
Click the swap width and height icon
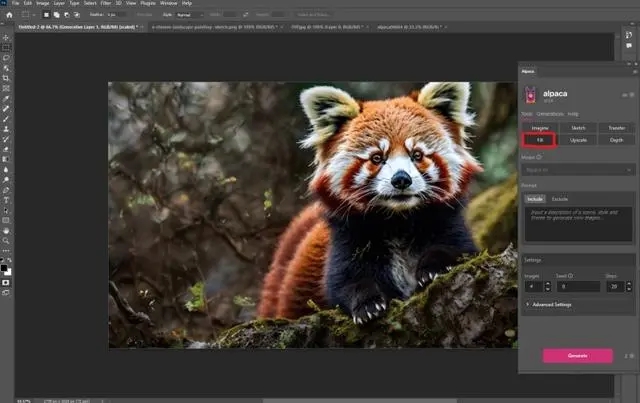click(245, 15)
